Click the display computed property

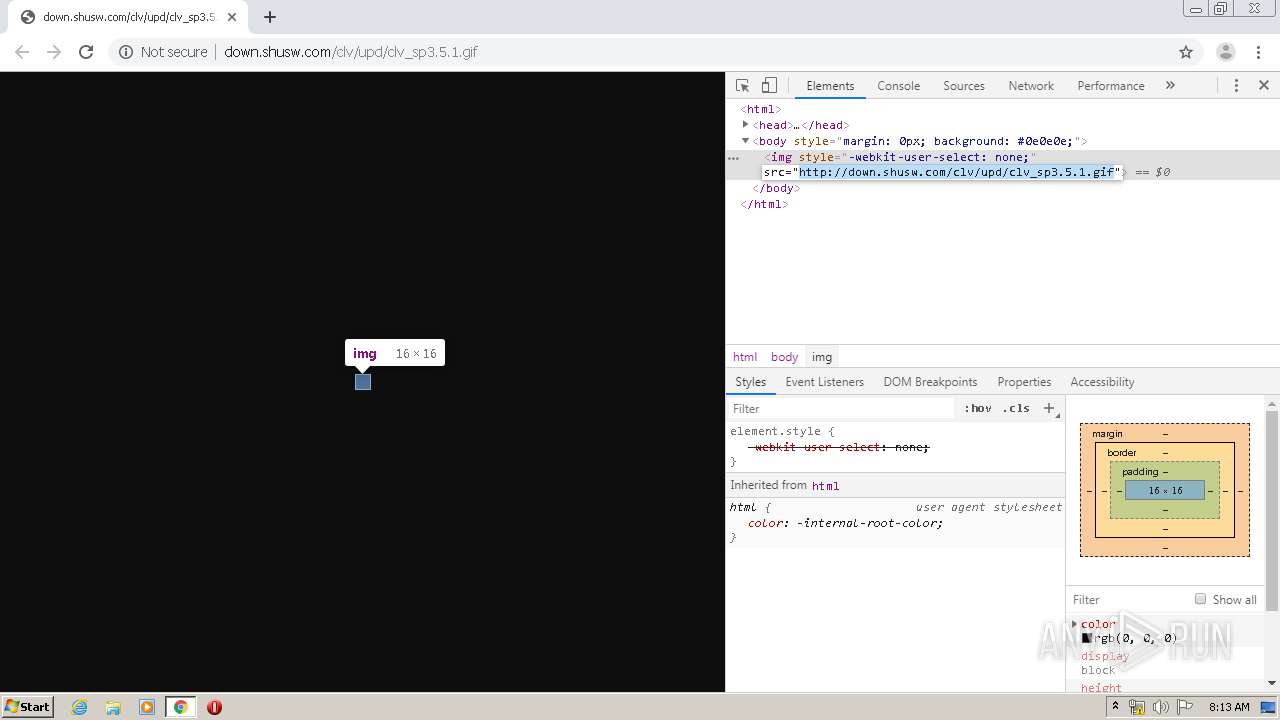tap(1104, 656)
